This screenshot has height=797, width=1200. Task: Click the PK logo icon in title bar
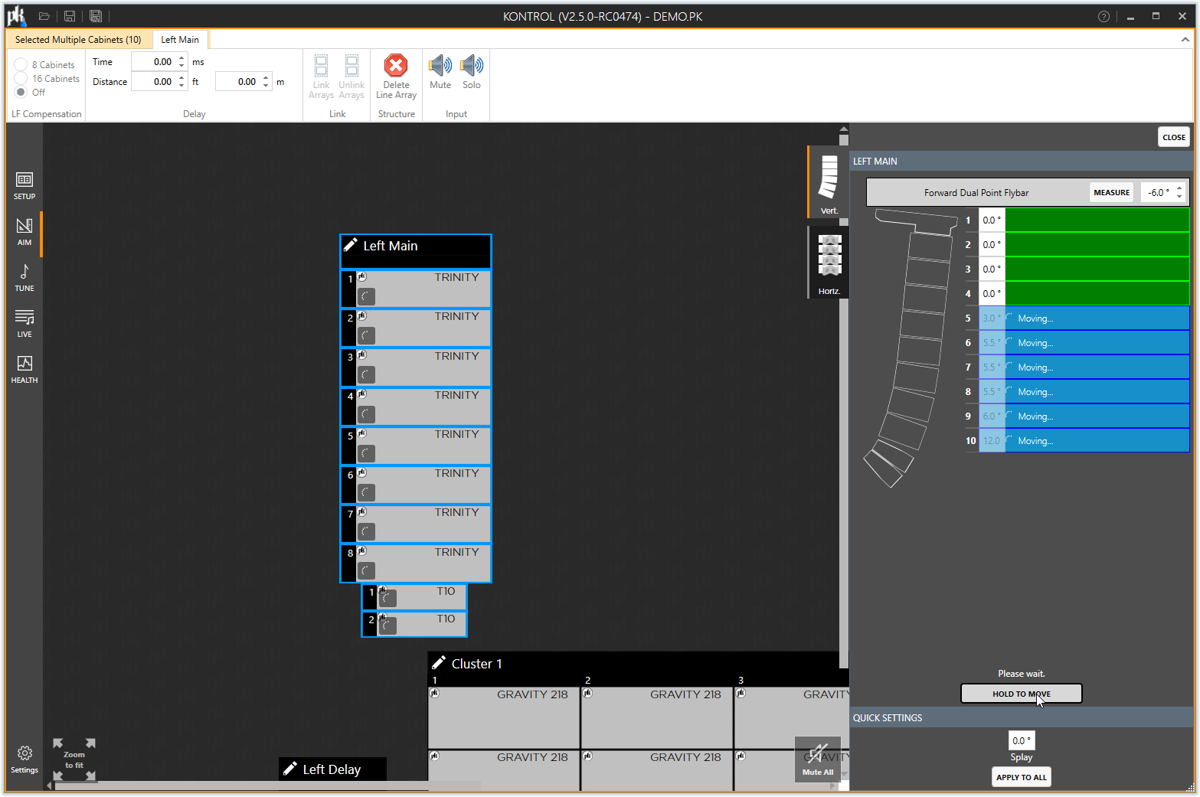16,16
